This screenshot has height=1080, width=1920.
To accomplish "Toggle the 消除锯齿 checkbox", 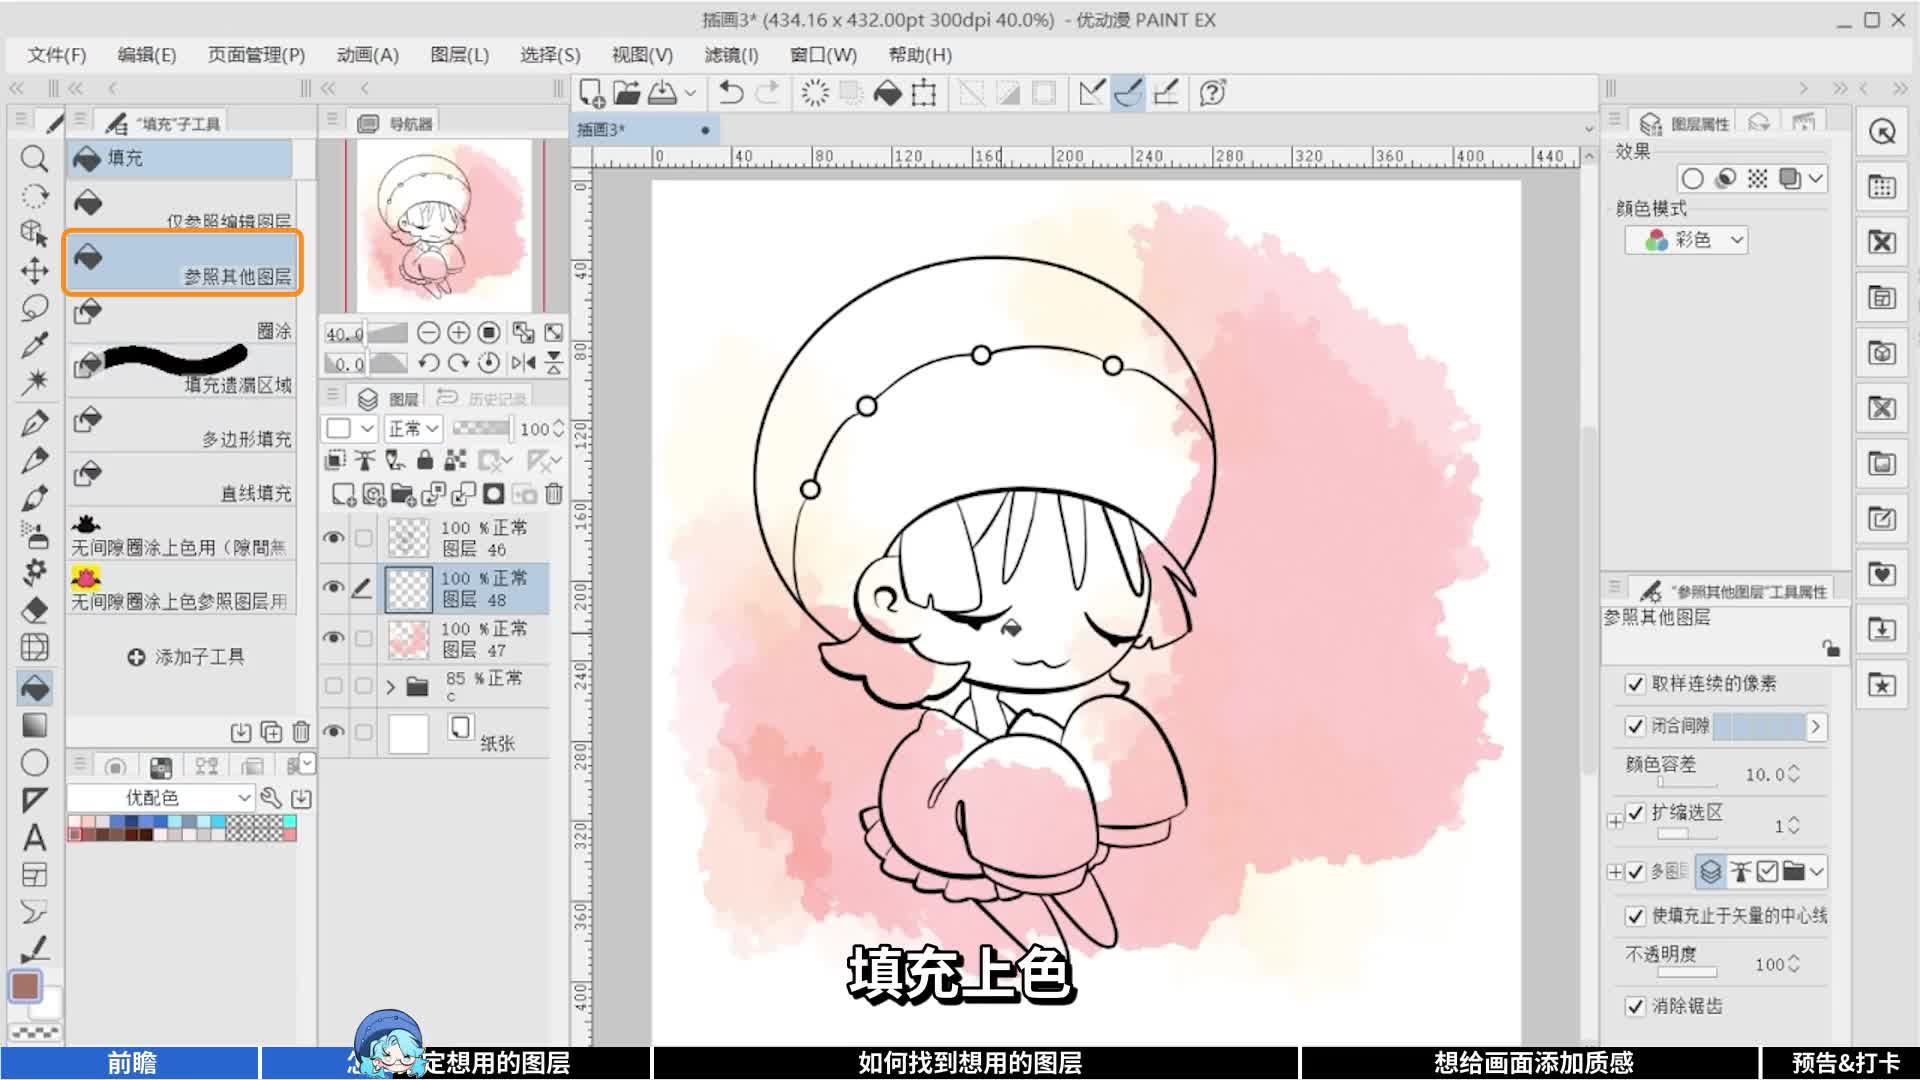I will pyautogui.click(x=1635, y=1006).
